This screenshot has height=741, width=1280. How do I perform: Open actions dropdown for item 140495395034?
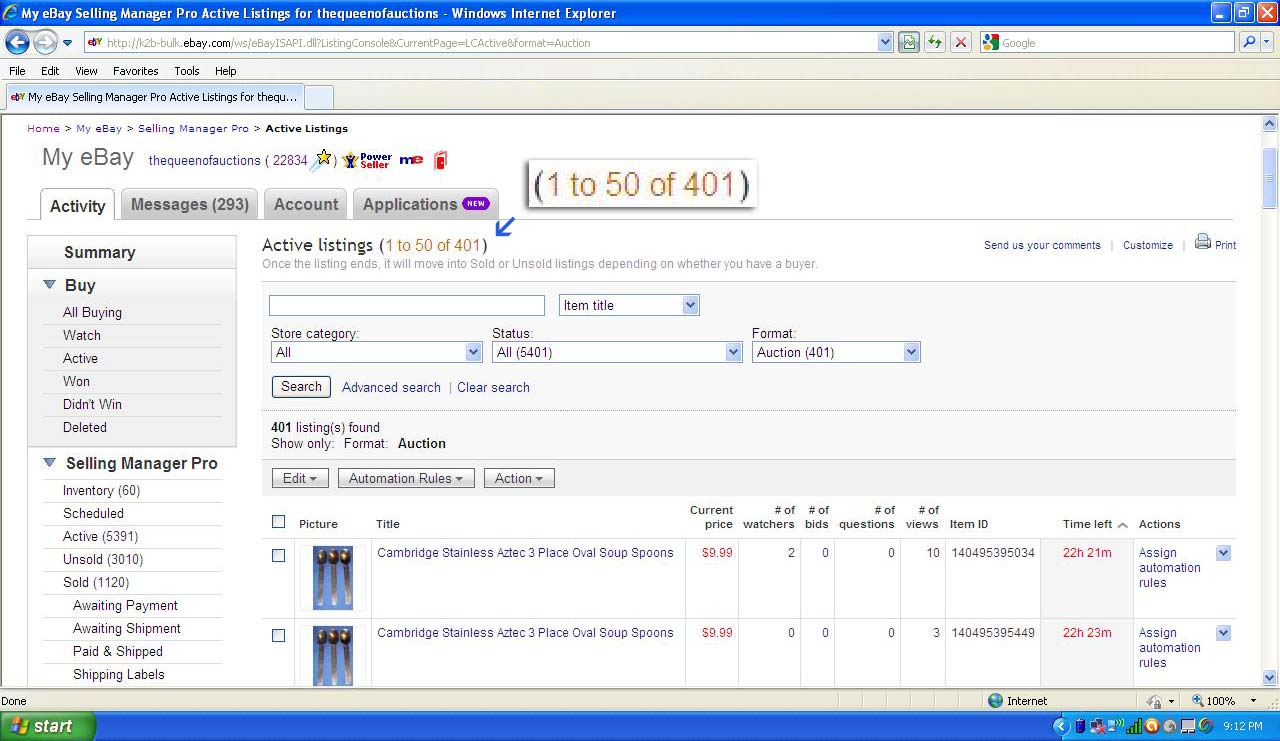[1223, 553]
